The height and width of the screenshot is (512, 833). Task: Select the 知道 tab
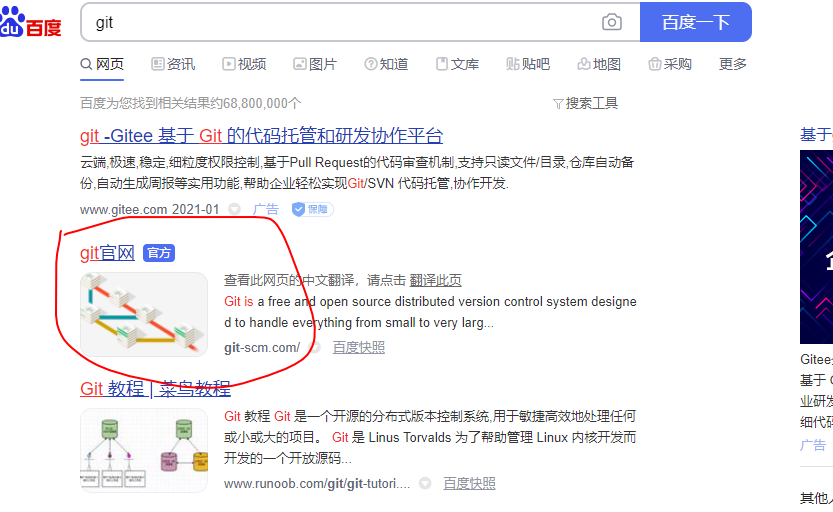(386, 64)
